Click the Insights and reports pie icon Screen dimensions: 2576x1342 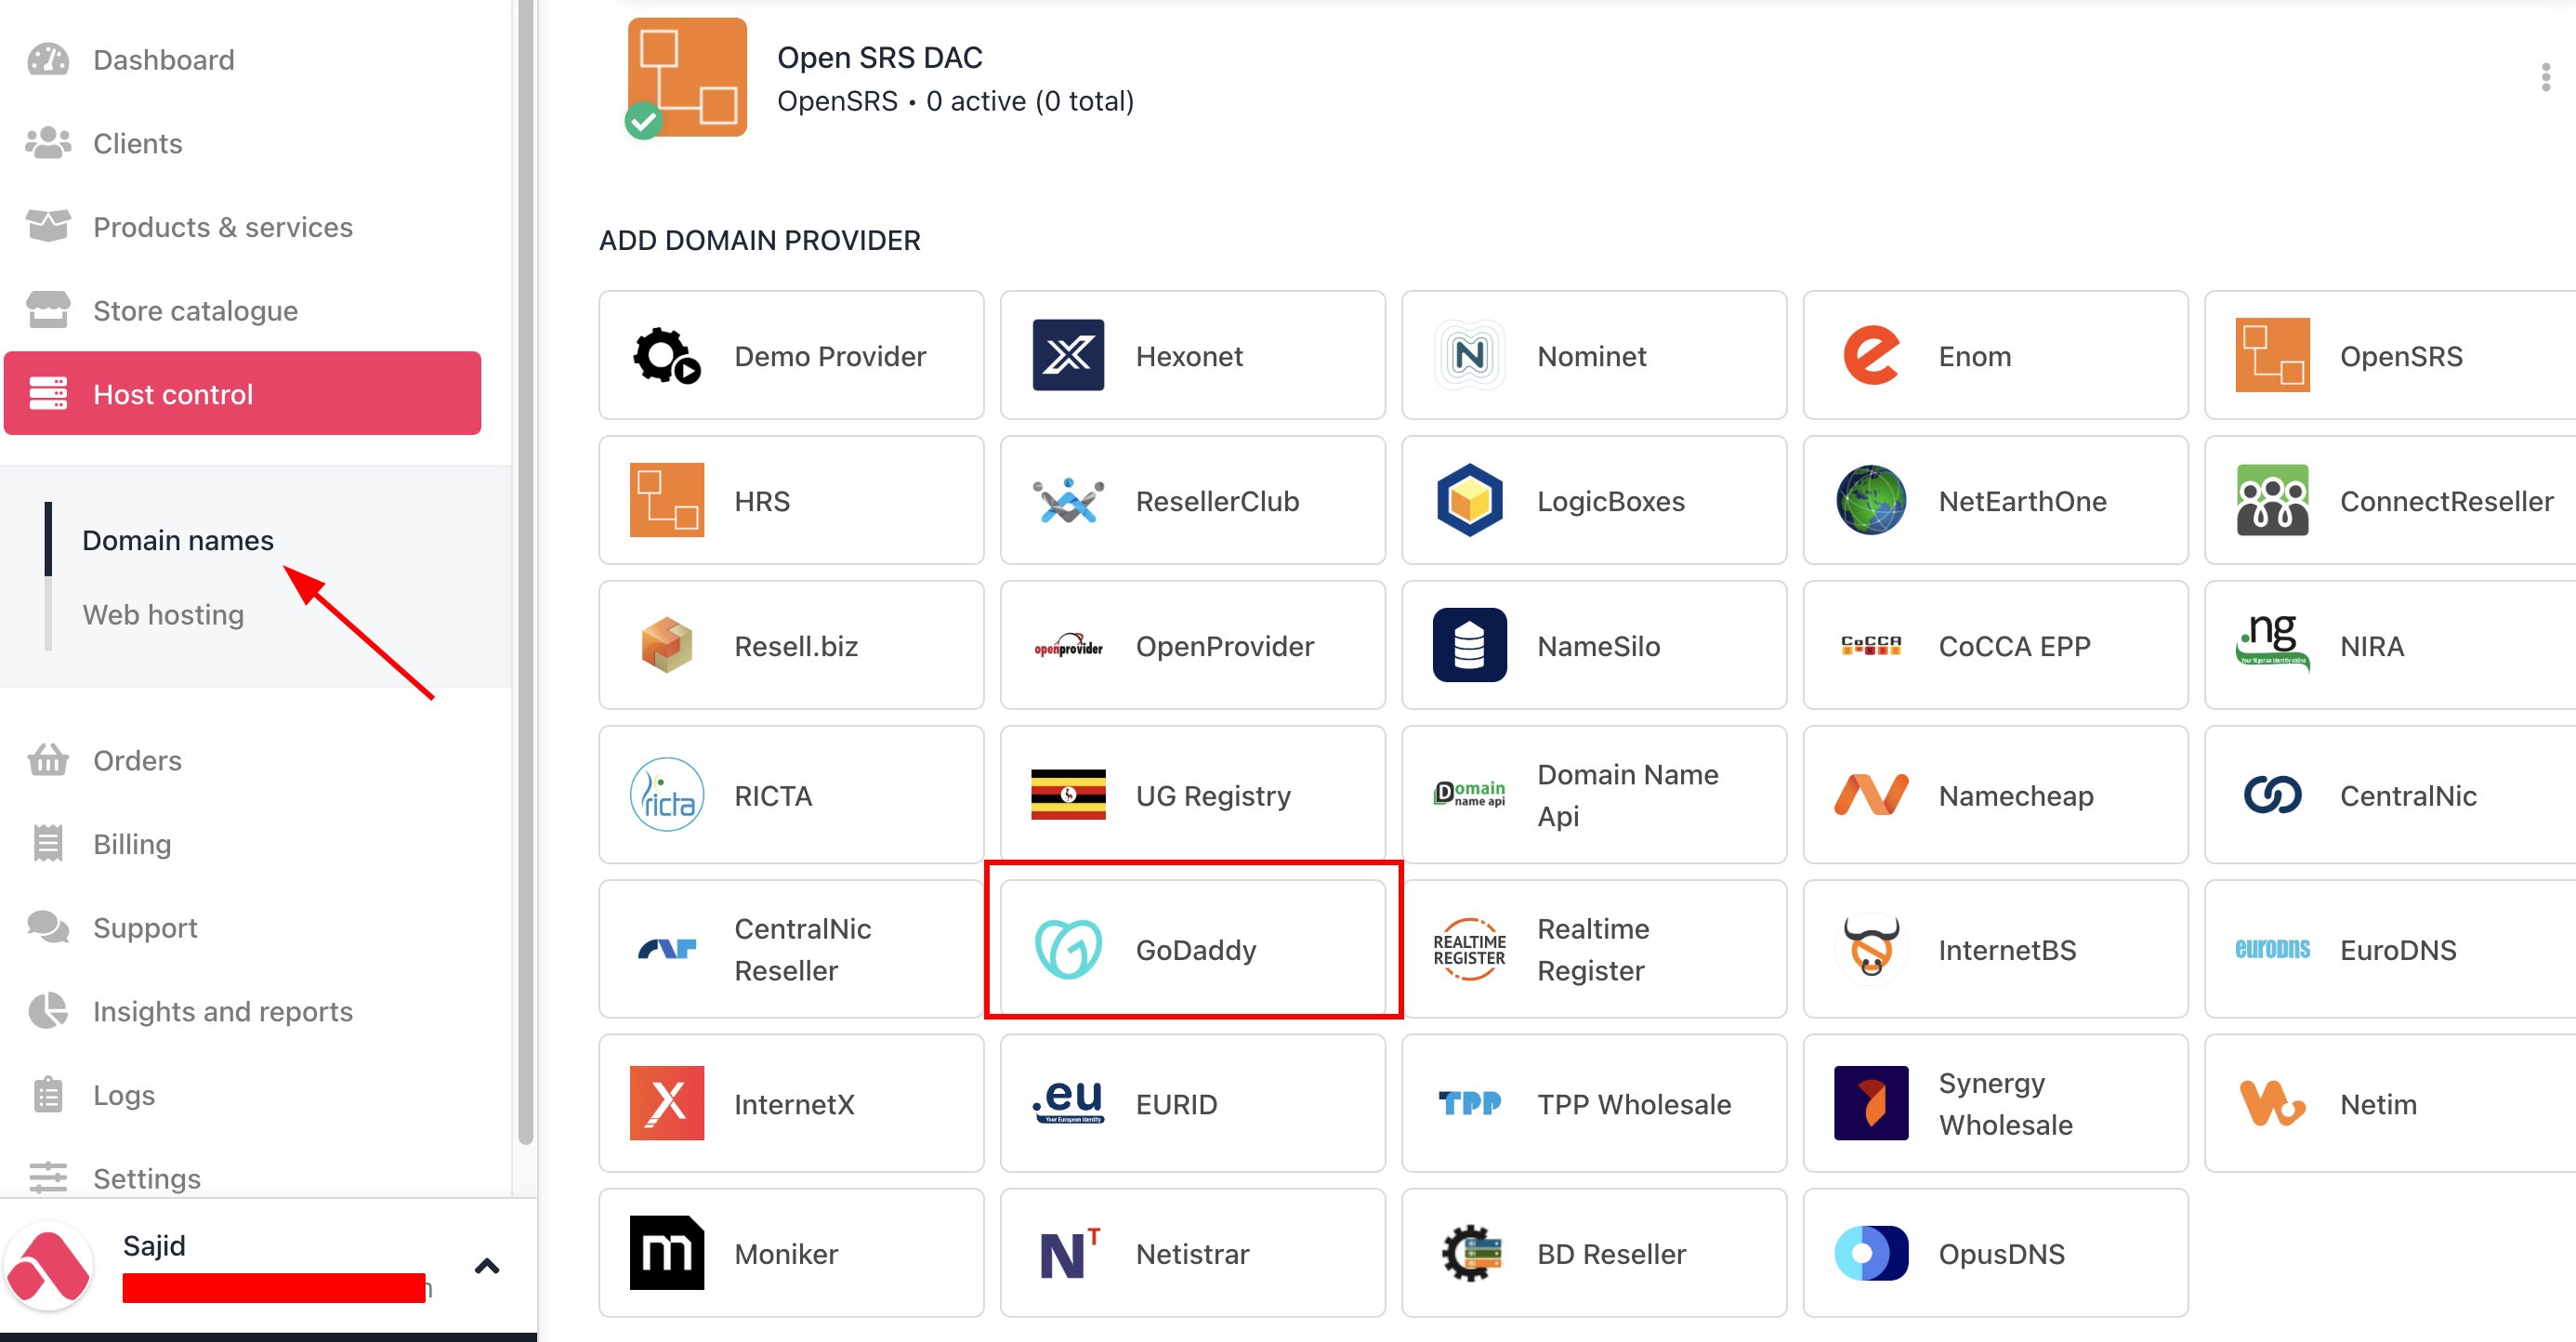pos(48,1011)
